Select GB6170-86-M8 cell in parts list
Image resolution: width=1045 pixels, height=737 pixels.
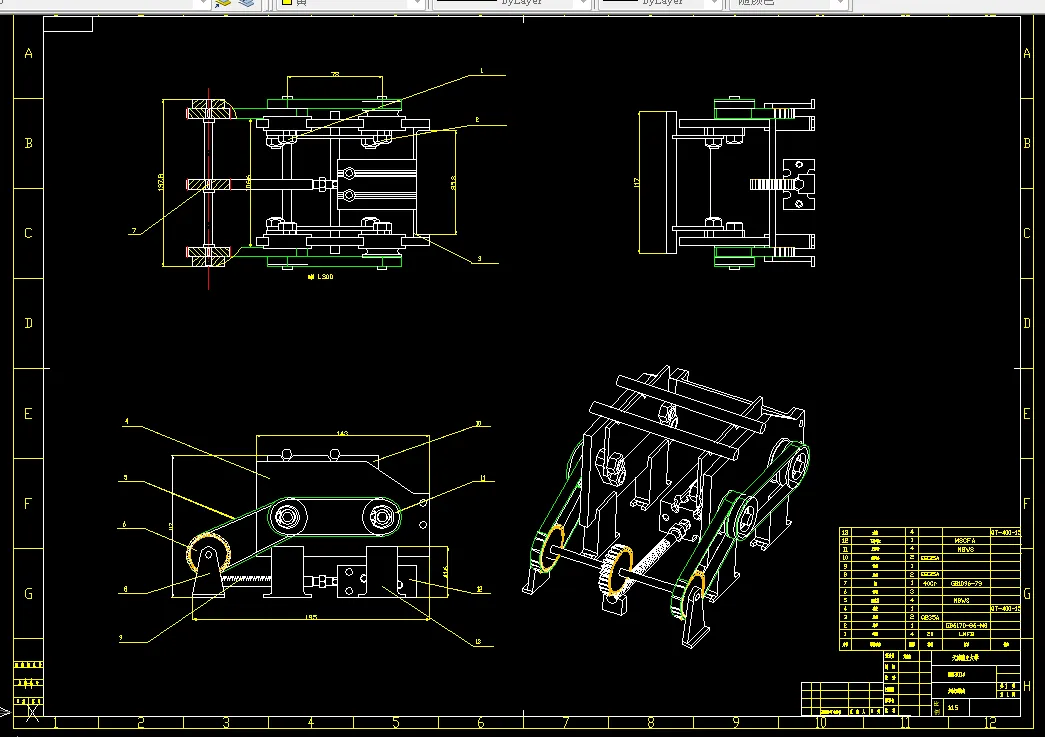966,626
